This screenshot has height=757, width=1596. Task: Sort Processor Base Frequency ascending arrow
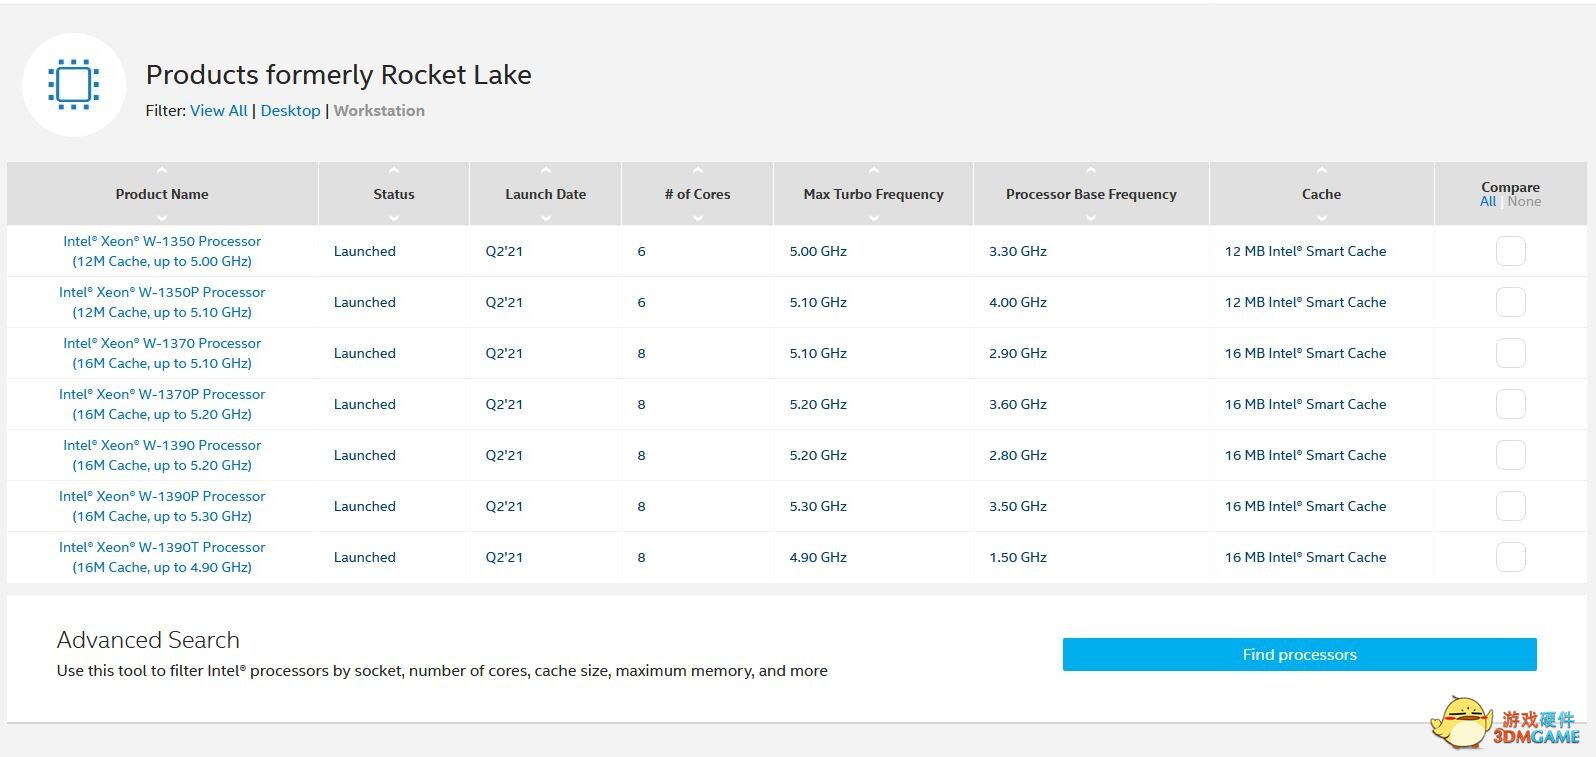point(1091,171)
